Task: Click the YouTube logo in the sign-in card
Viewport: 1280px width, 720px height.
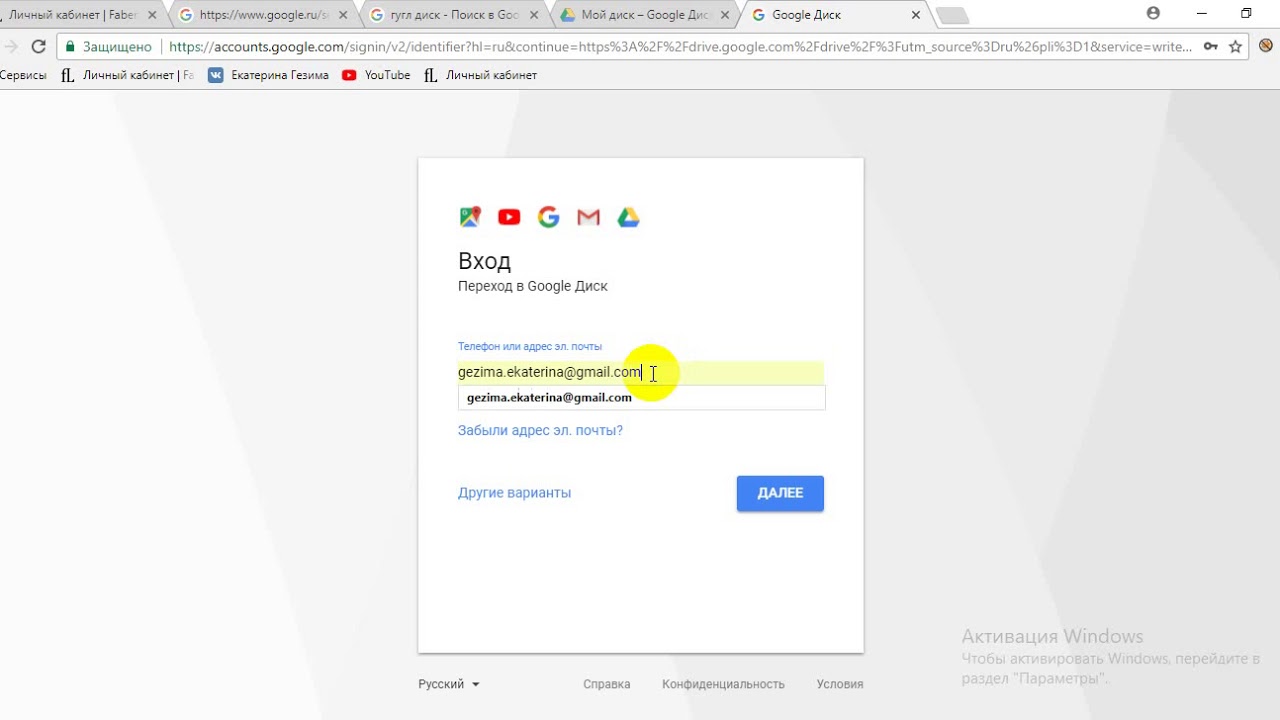Action: [x=509, y=217]
